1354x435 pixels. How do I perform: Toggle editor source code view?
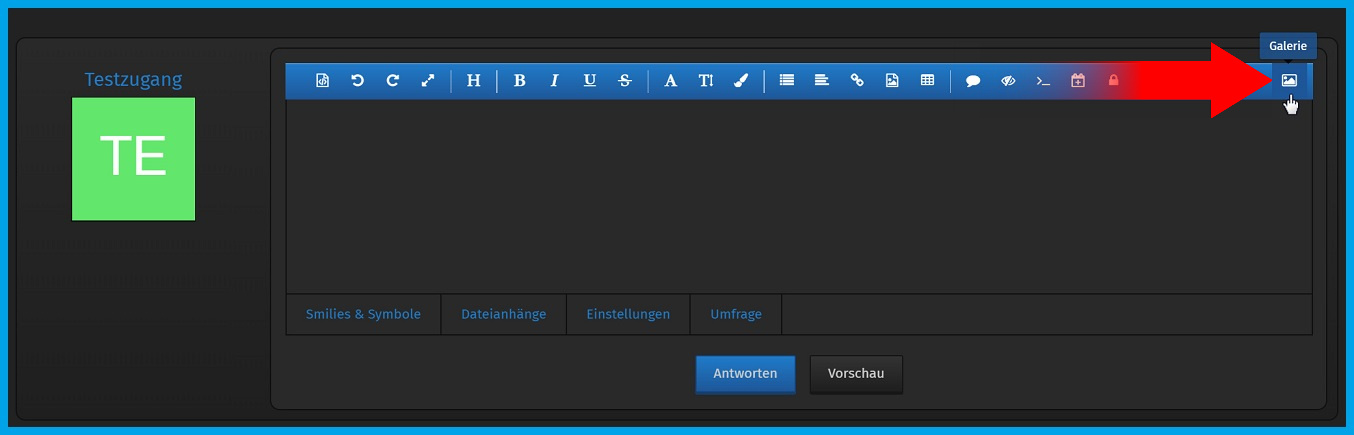pos(322,81)
